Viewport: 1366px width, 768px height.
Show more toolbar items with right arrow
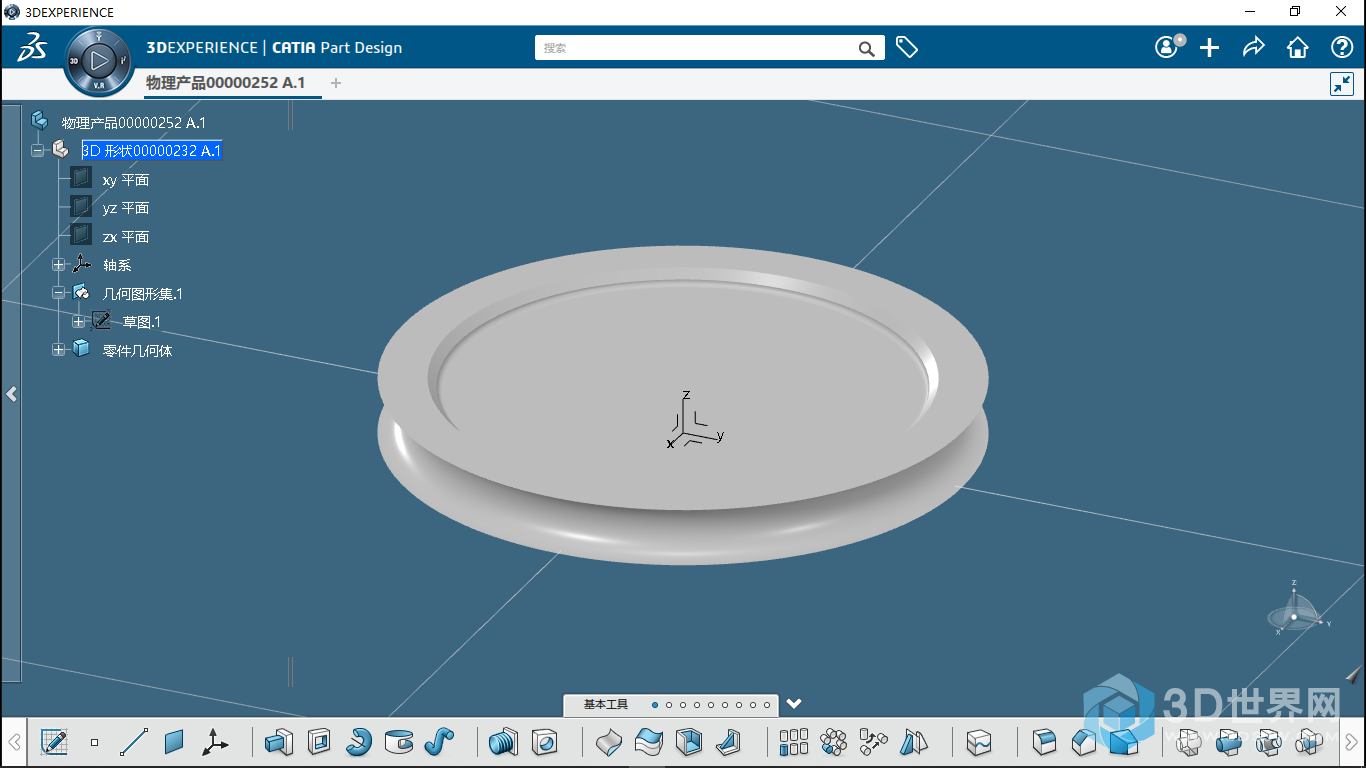[x=1350, y=742]
